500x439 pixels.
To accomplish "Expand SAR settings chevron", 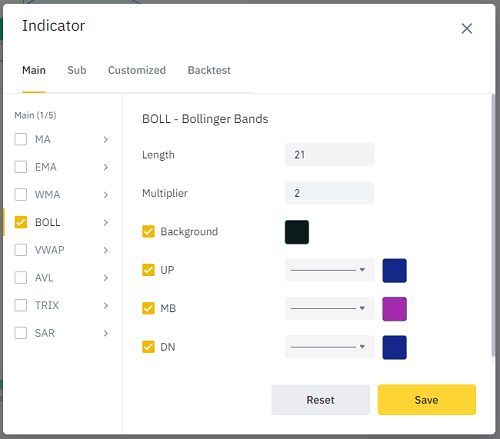I will pos(106,333).
